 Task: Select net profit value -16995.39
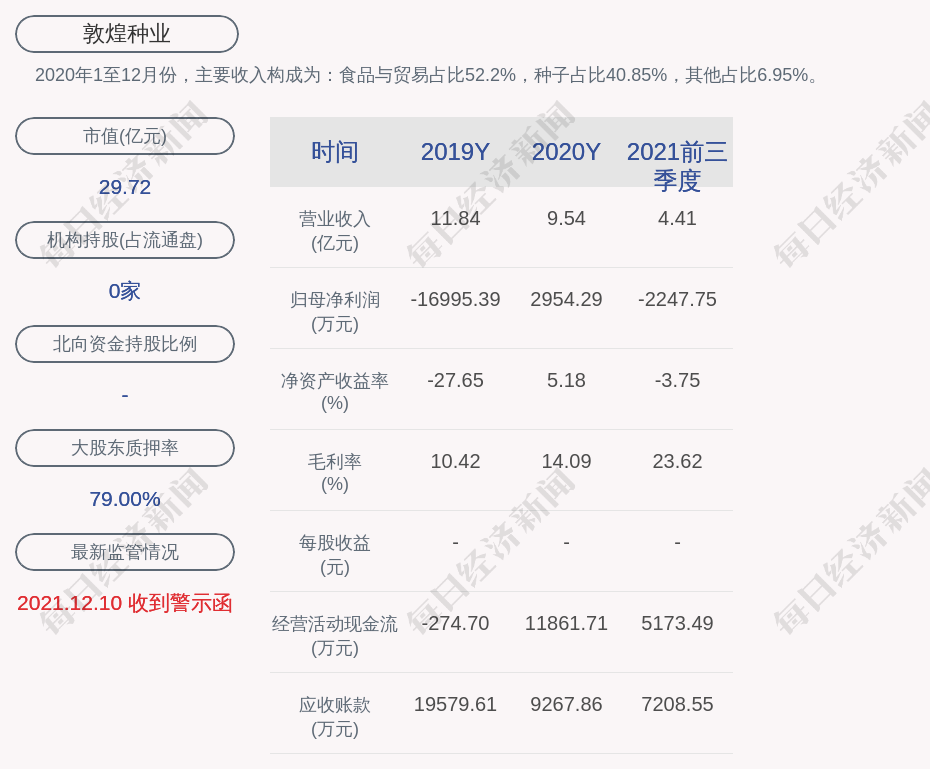coord(455,299)
